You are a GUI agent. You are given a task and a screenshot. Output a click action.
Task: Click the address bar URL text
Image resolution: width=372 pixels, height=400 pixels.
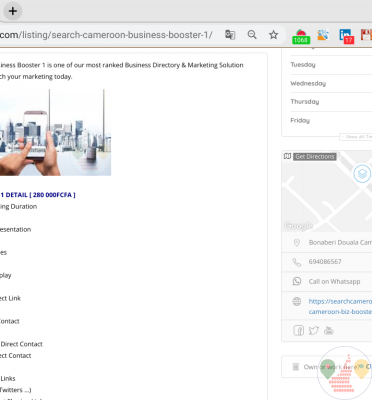[x=106, y=35]
